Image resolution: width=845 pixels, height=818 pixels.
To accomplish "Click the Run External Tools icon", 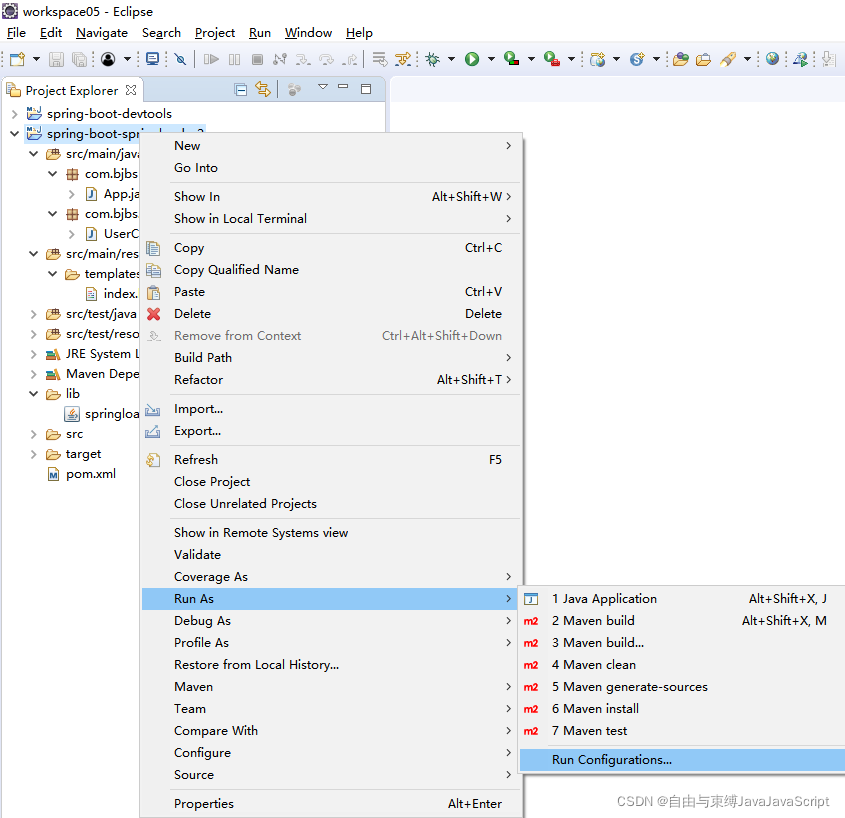I will pos(551,59).
